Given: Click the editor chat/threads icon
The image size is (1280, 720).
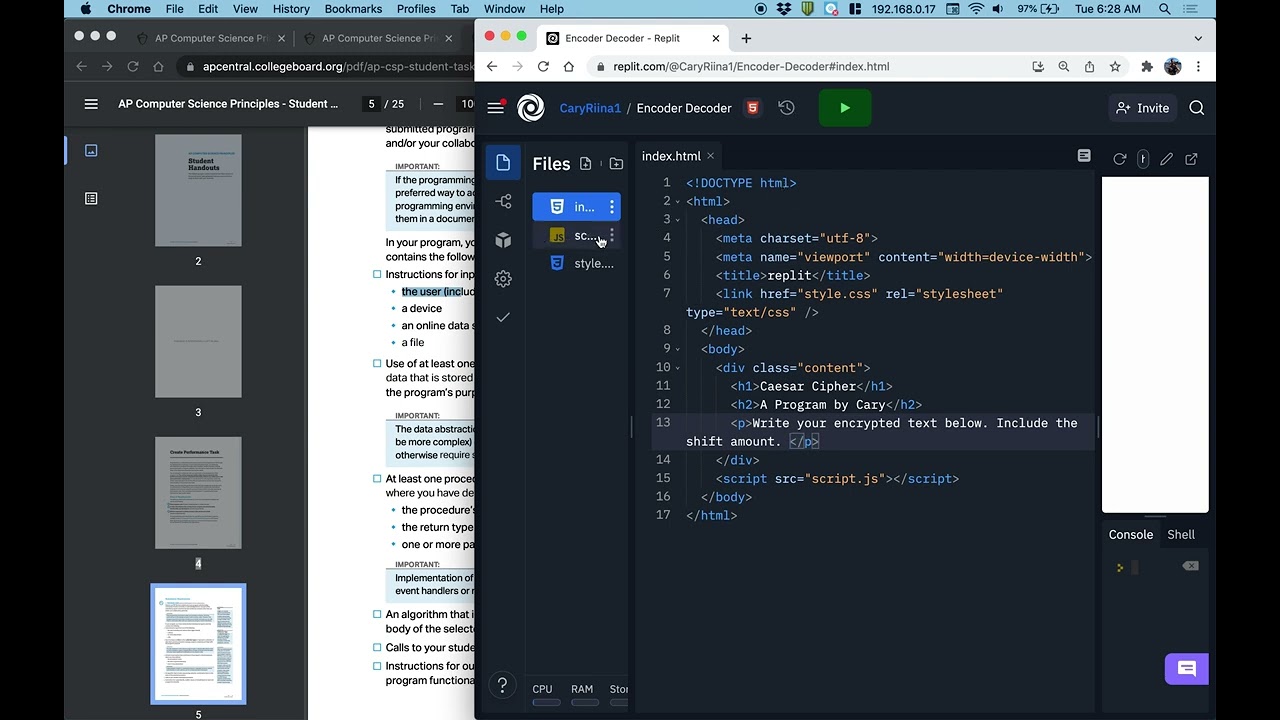Looking at the screenshot, I should pos(1084,156).
